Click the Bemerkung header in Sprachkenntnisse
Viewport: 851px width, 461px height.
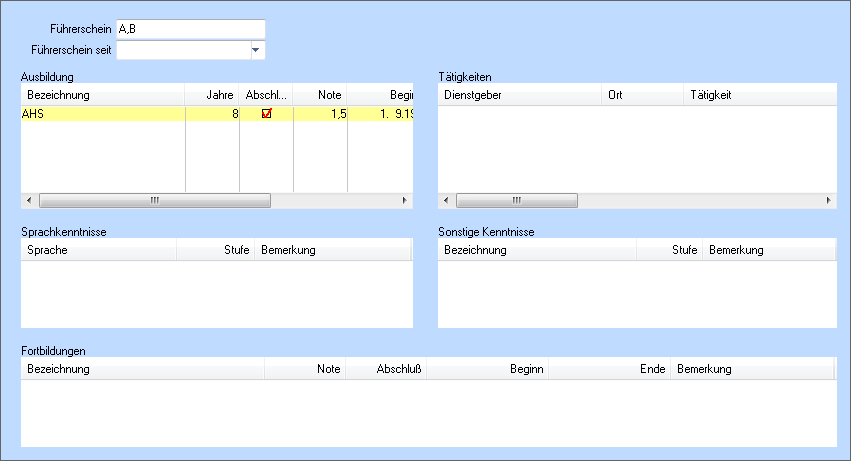(x=333, y=250)
